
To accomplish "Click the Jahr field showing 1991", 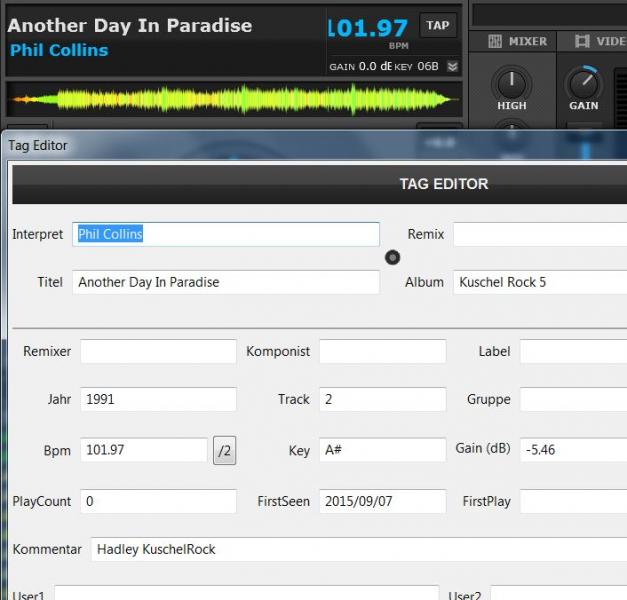I will tap(158, 399).
